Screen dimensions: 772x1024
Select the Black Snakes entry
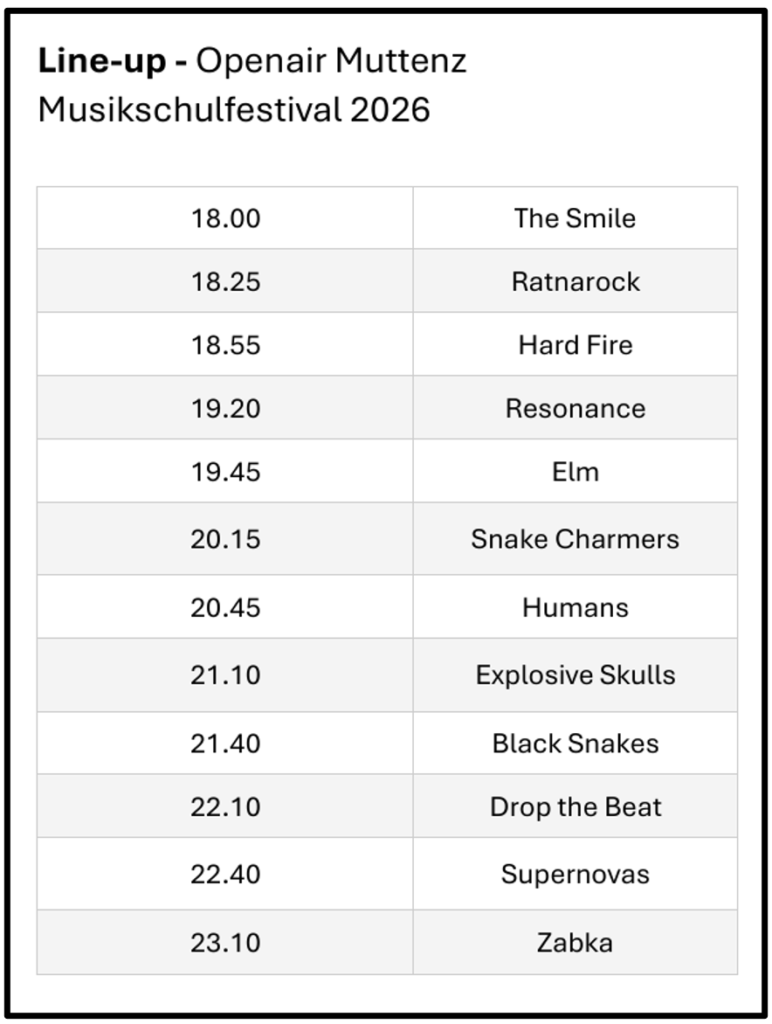pos(575,743)
